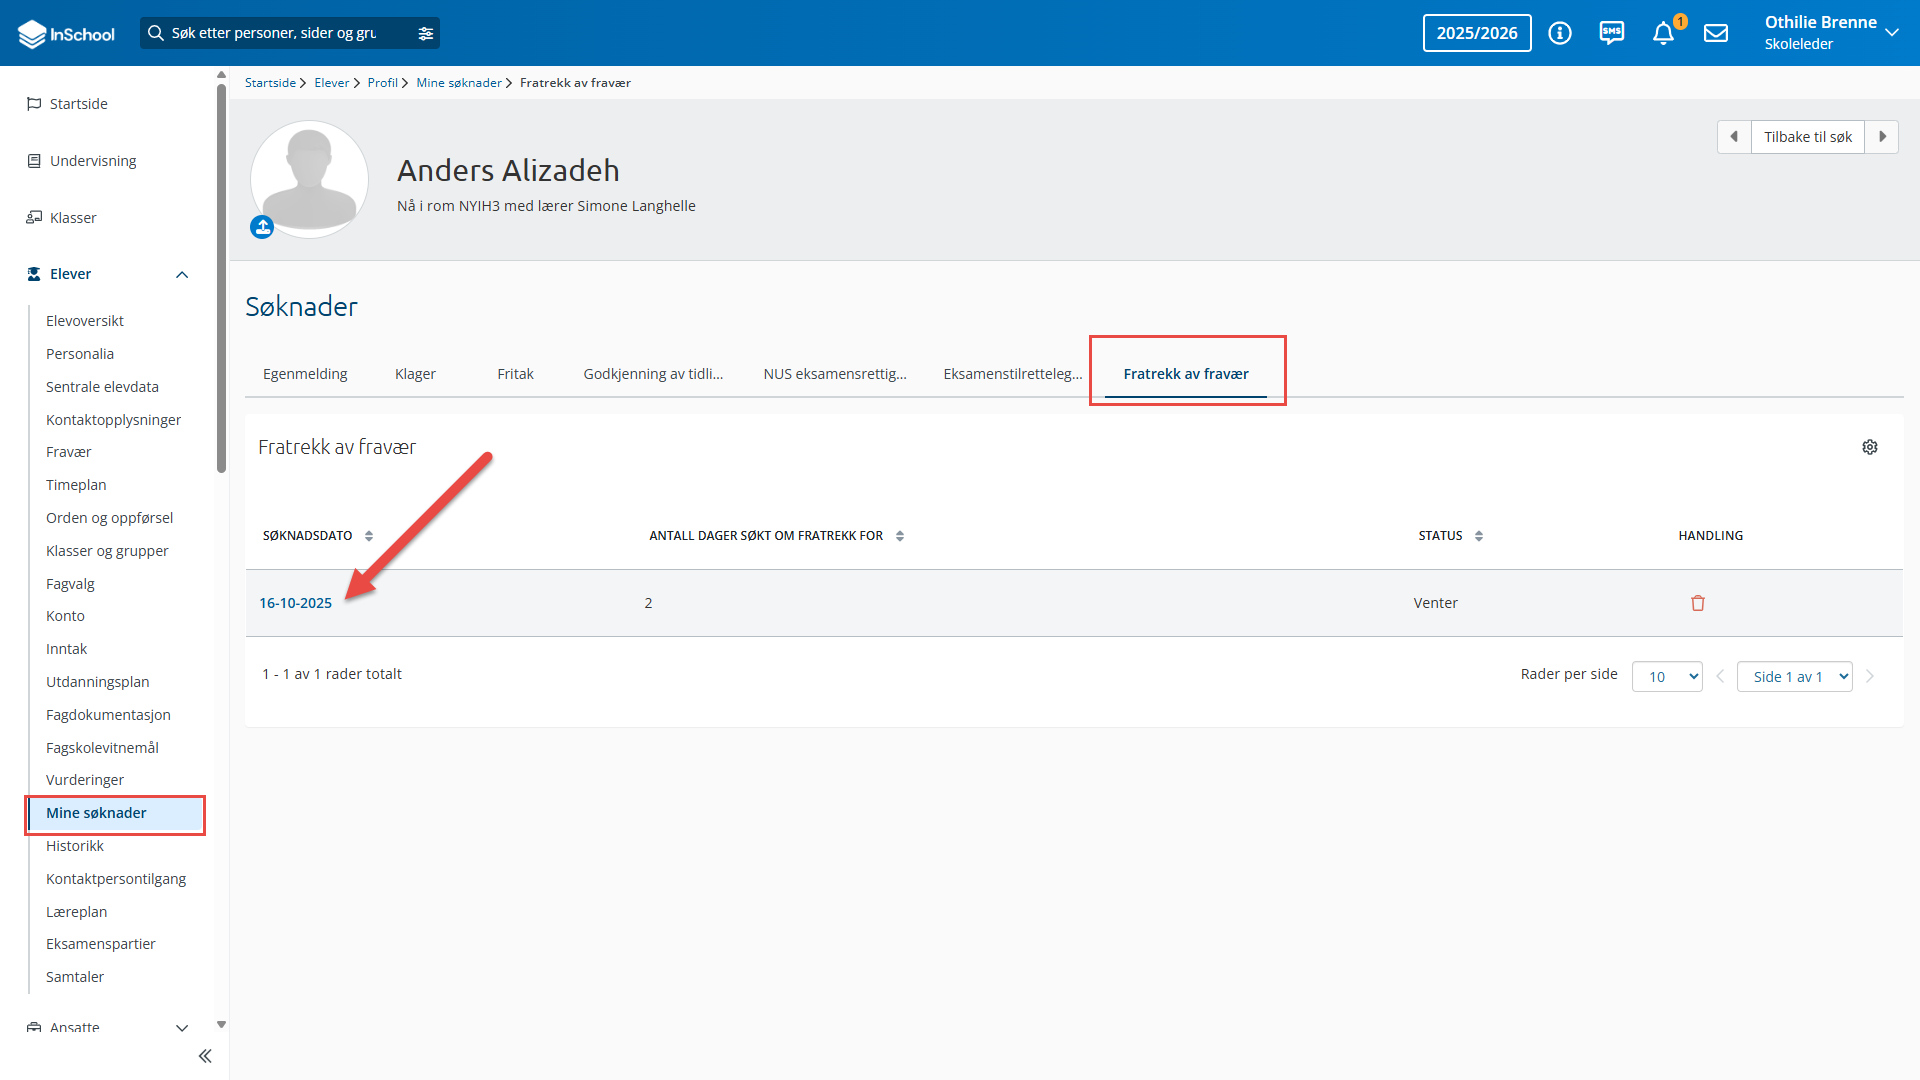Open the information icon in header
This screenshot has height=1080, width=1920.
click(x=1560, y=33)
